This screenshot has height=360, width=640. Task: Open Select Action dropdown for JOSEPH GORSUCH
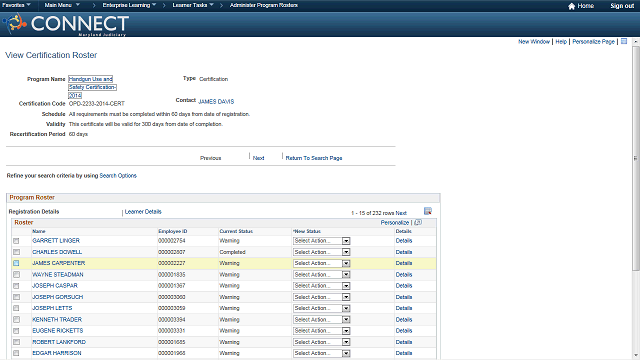(x=322, y=297)
